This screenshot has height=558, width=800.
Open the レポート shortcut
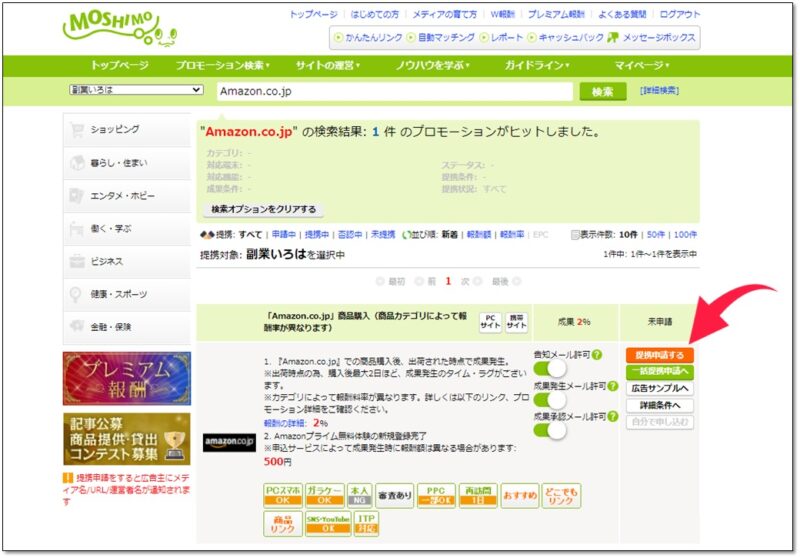tap(502, 38)
